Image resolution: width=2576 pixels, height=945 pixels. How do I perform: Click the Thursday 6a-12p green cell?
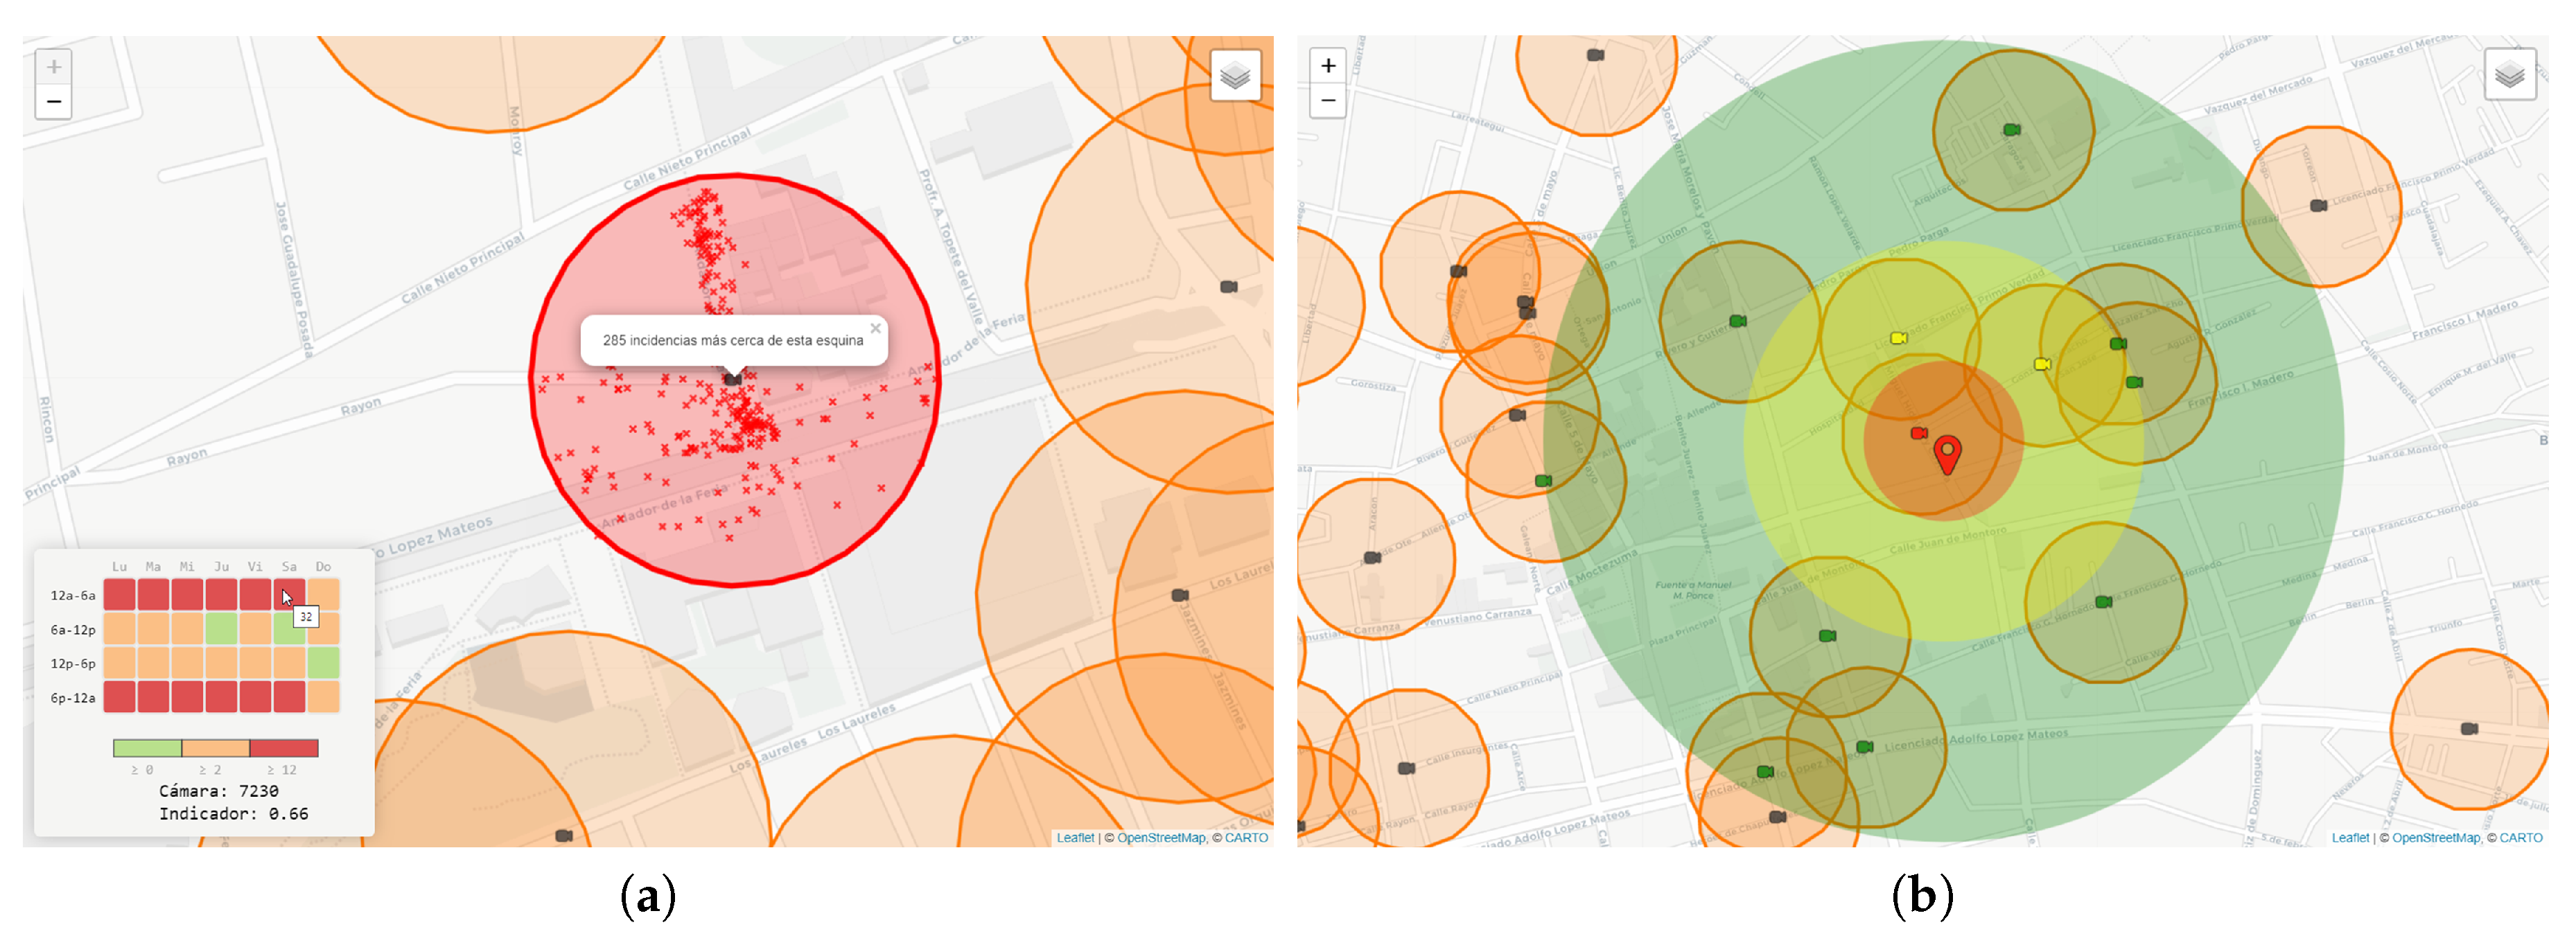click(221, 629)
